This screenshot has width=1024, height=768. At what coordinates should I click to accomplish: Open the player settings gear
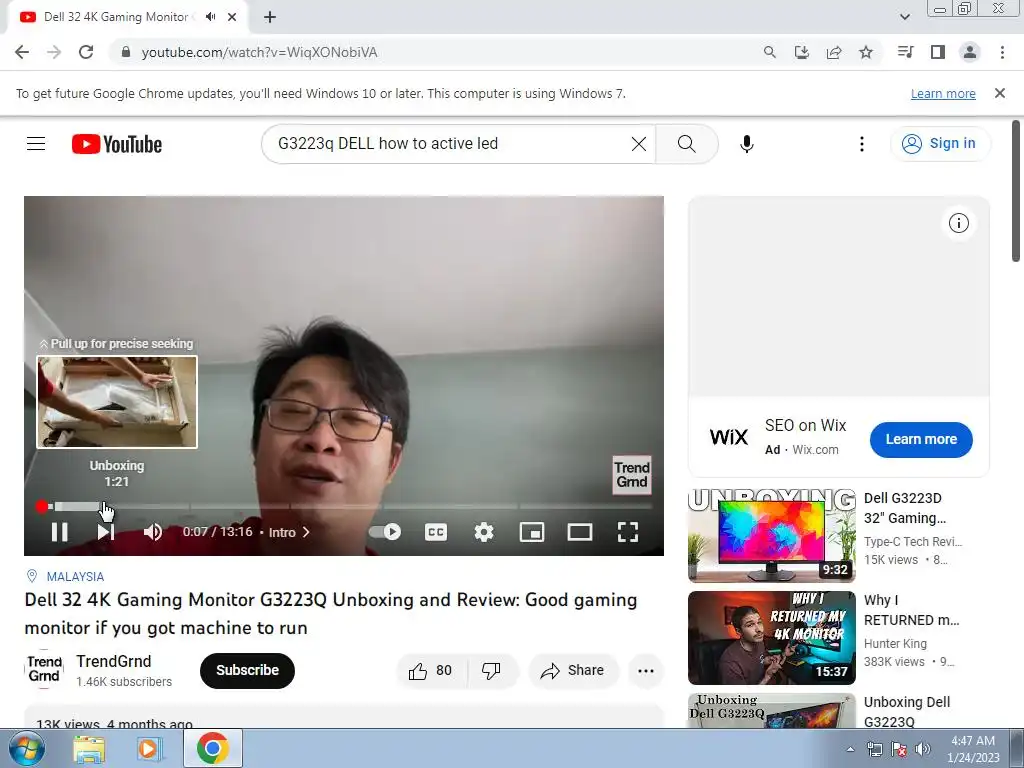point(484,532)
